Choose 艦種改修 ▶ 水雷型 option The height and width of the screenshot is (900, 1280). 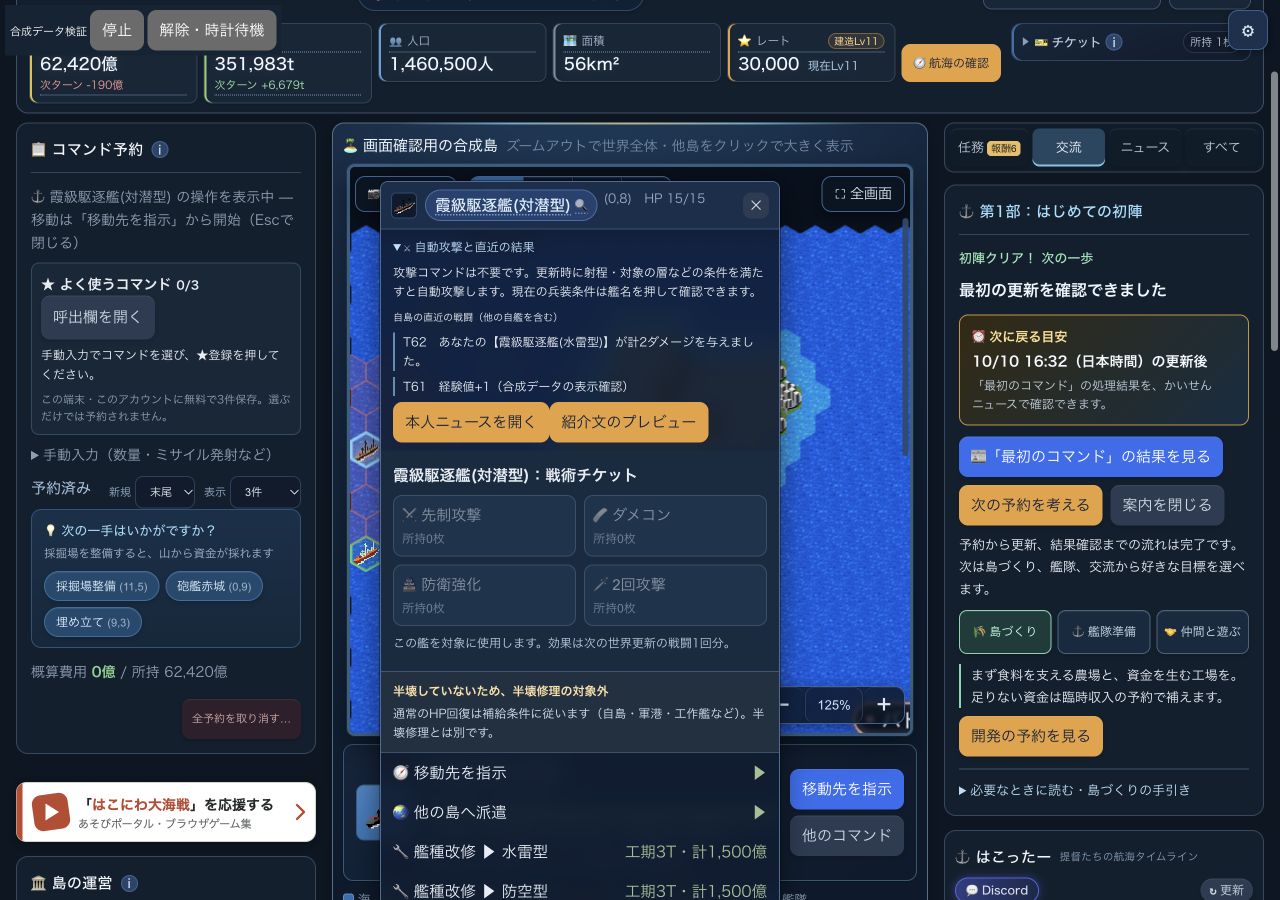[x=580, y=852]
